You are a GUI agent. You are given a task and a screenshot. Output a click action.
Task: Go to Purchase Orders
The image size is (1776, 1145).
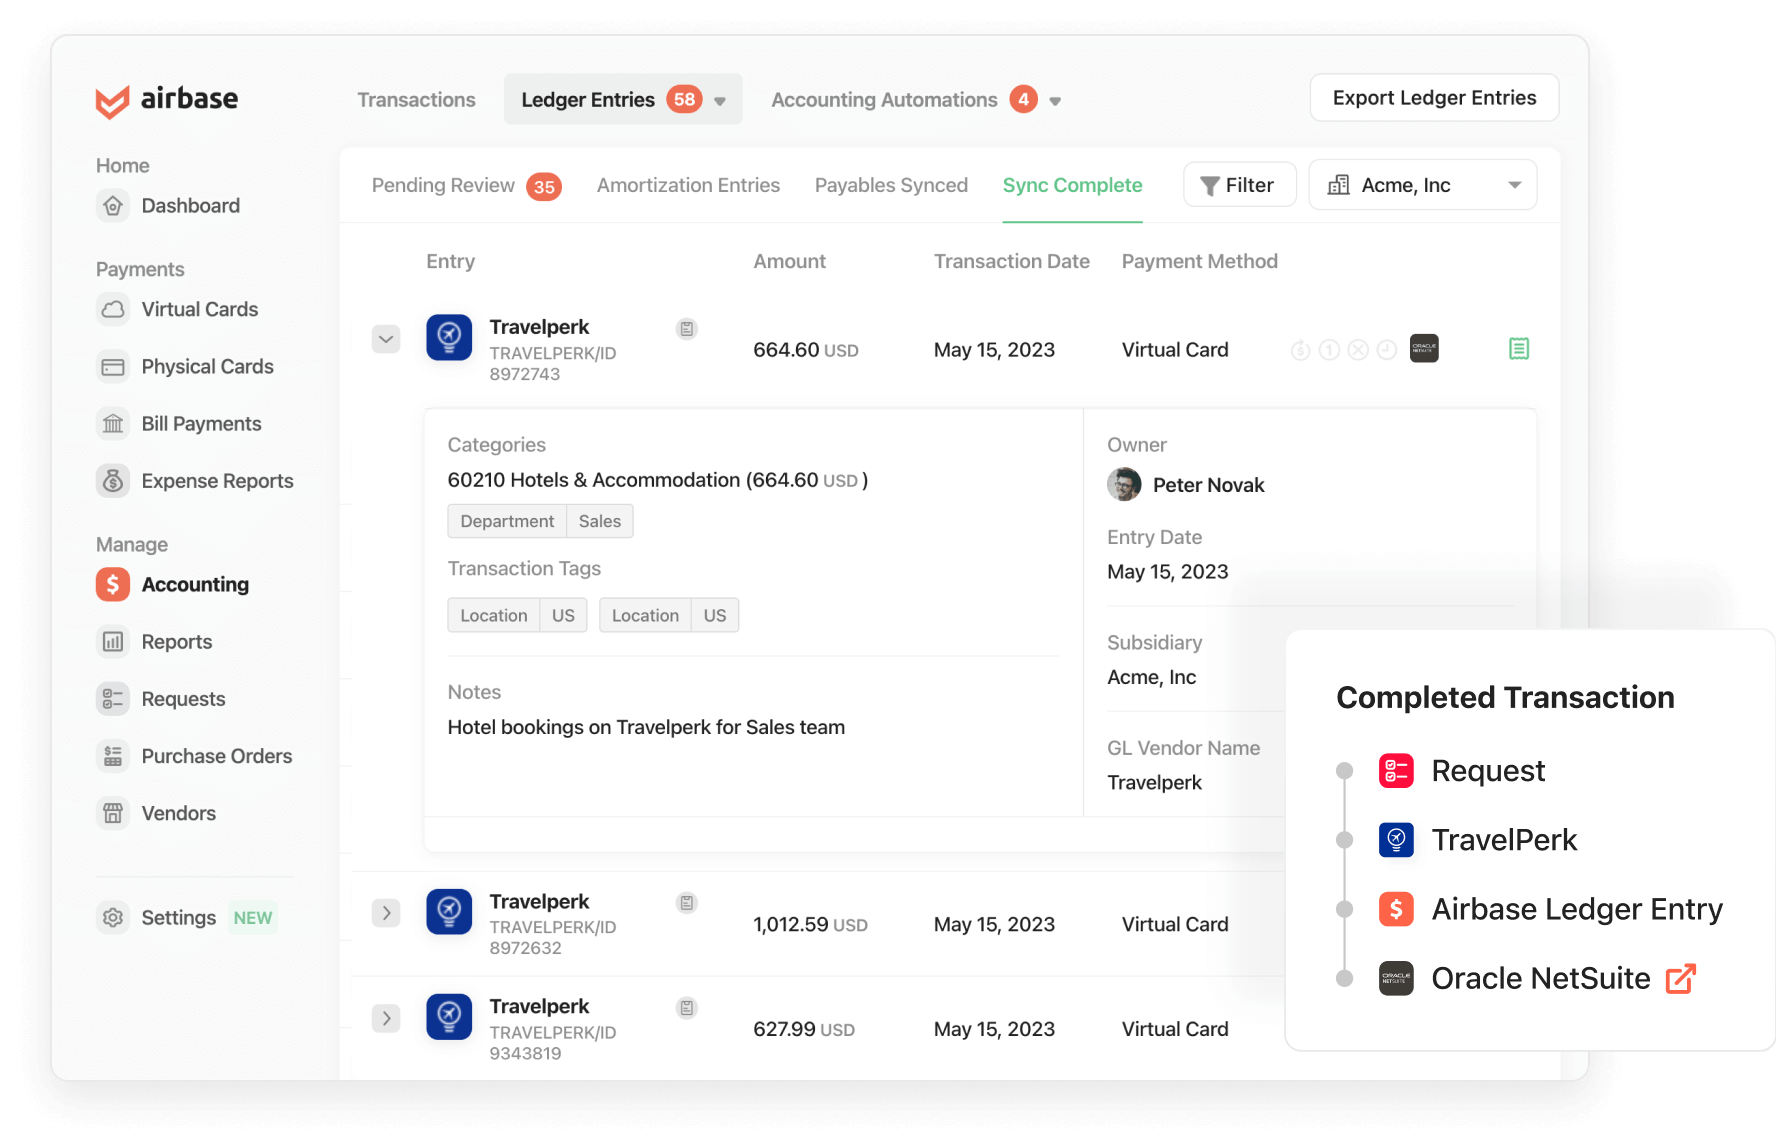[x=195, y=756]
